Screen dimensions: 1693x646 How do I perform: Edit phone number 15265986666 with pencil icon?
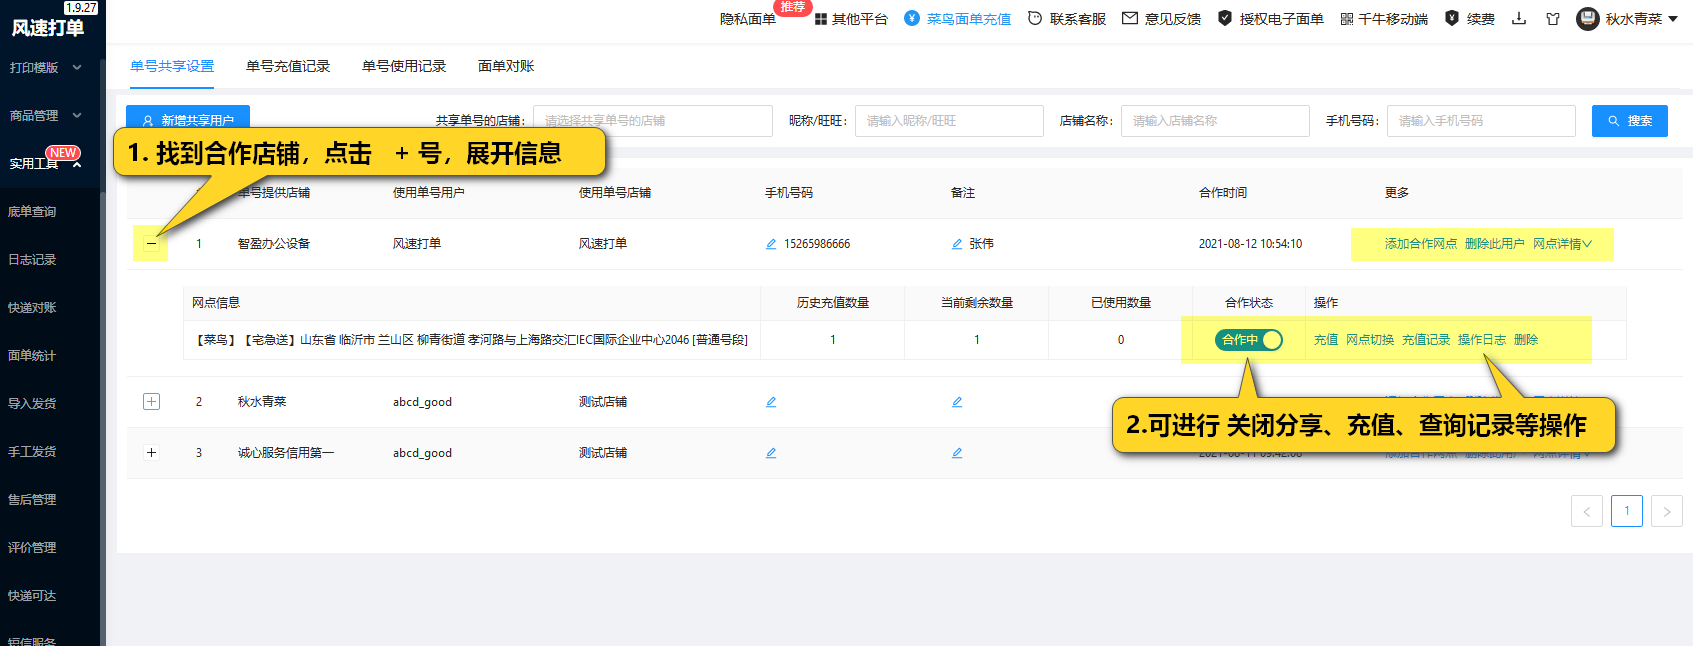771,244
